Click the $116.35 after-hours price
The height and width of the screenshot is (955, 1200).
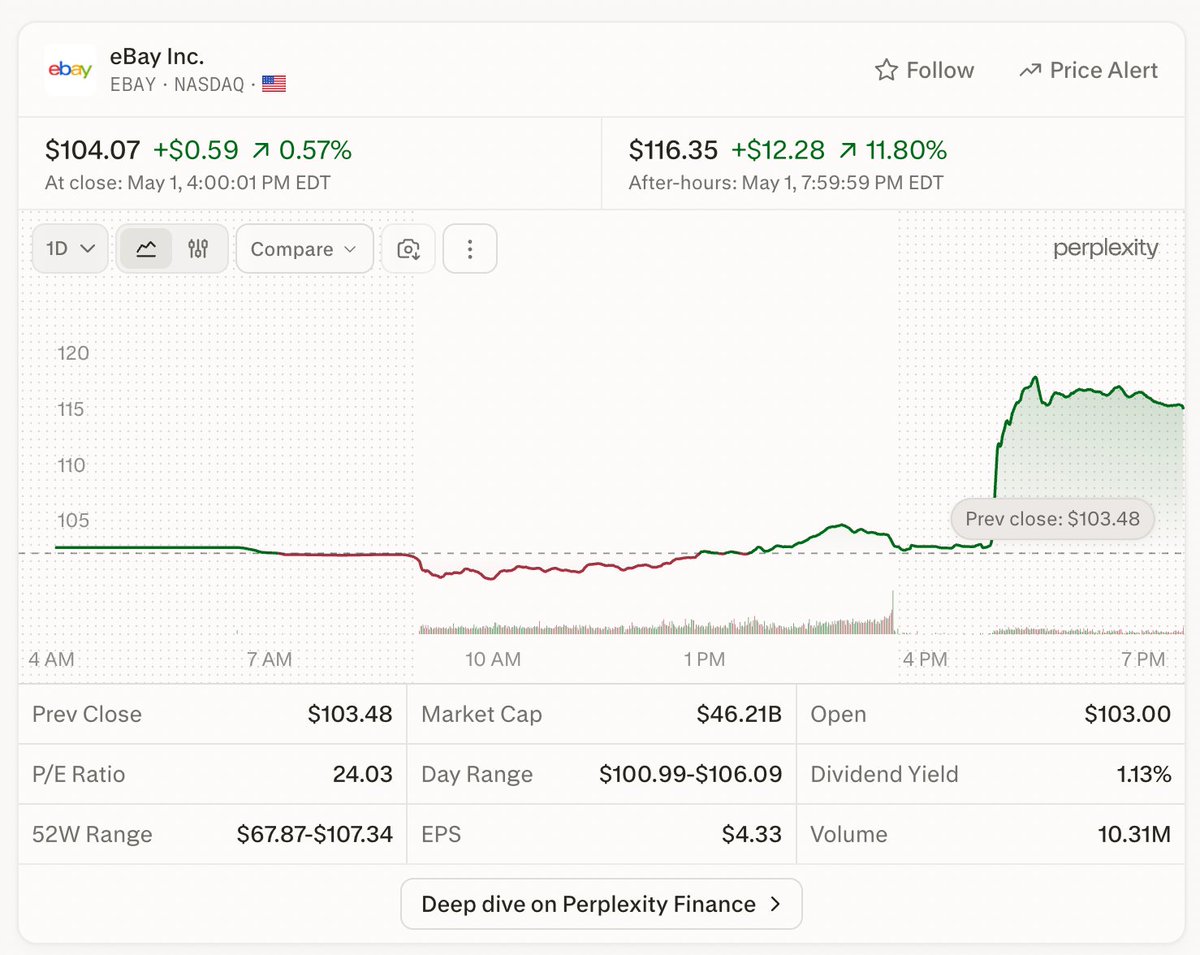coord(674,151)
